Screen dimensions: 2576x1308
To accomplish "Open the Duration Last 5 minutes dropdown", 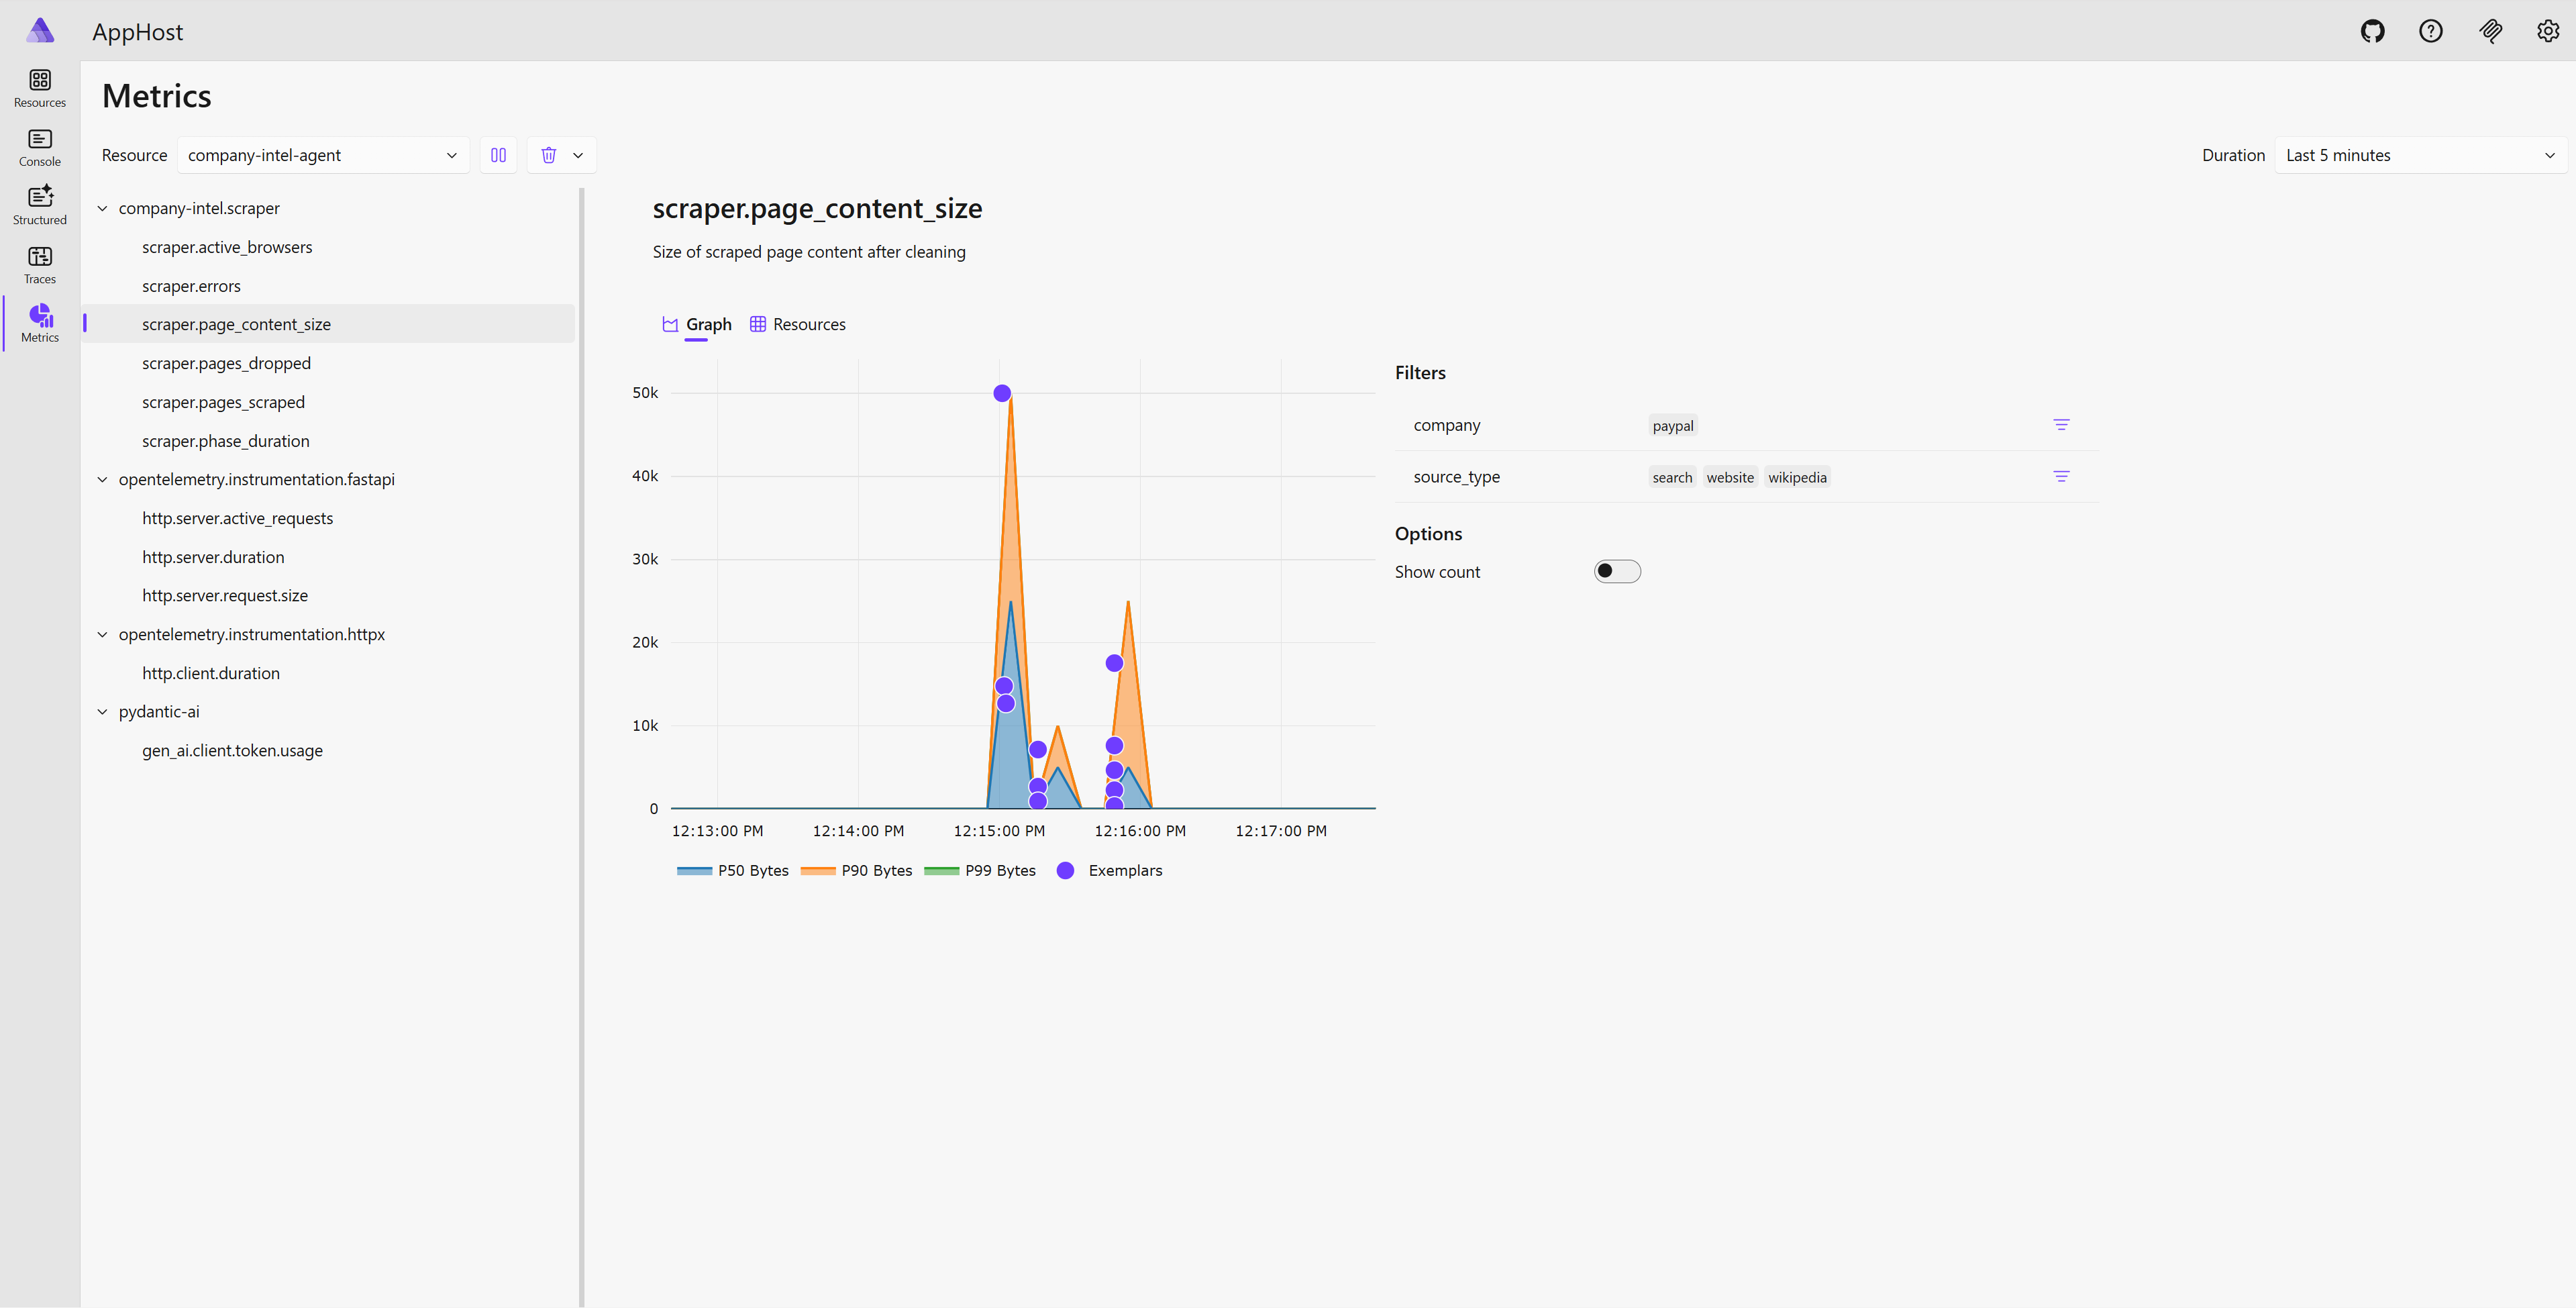I will click(2420, 155).
